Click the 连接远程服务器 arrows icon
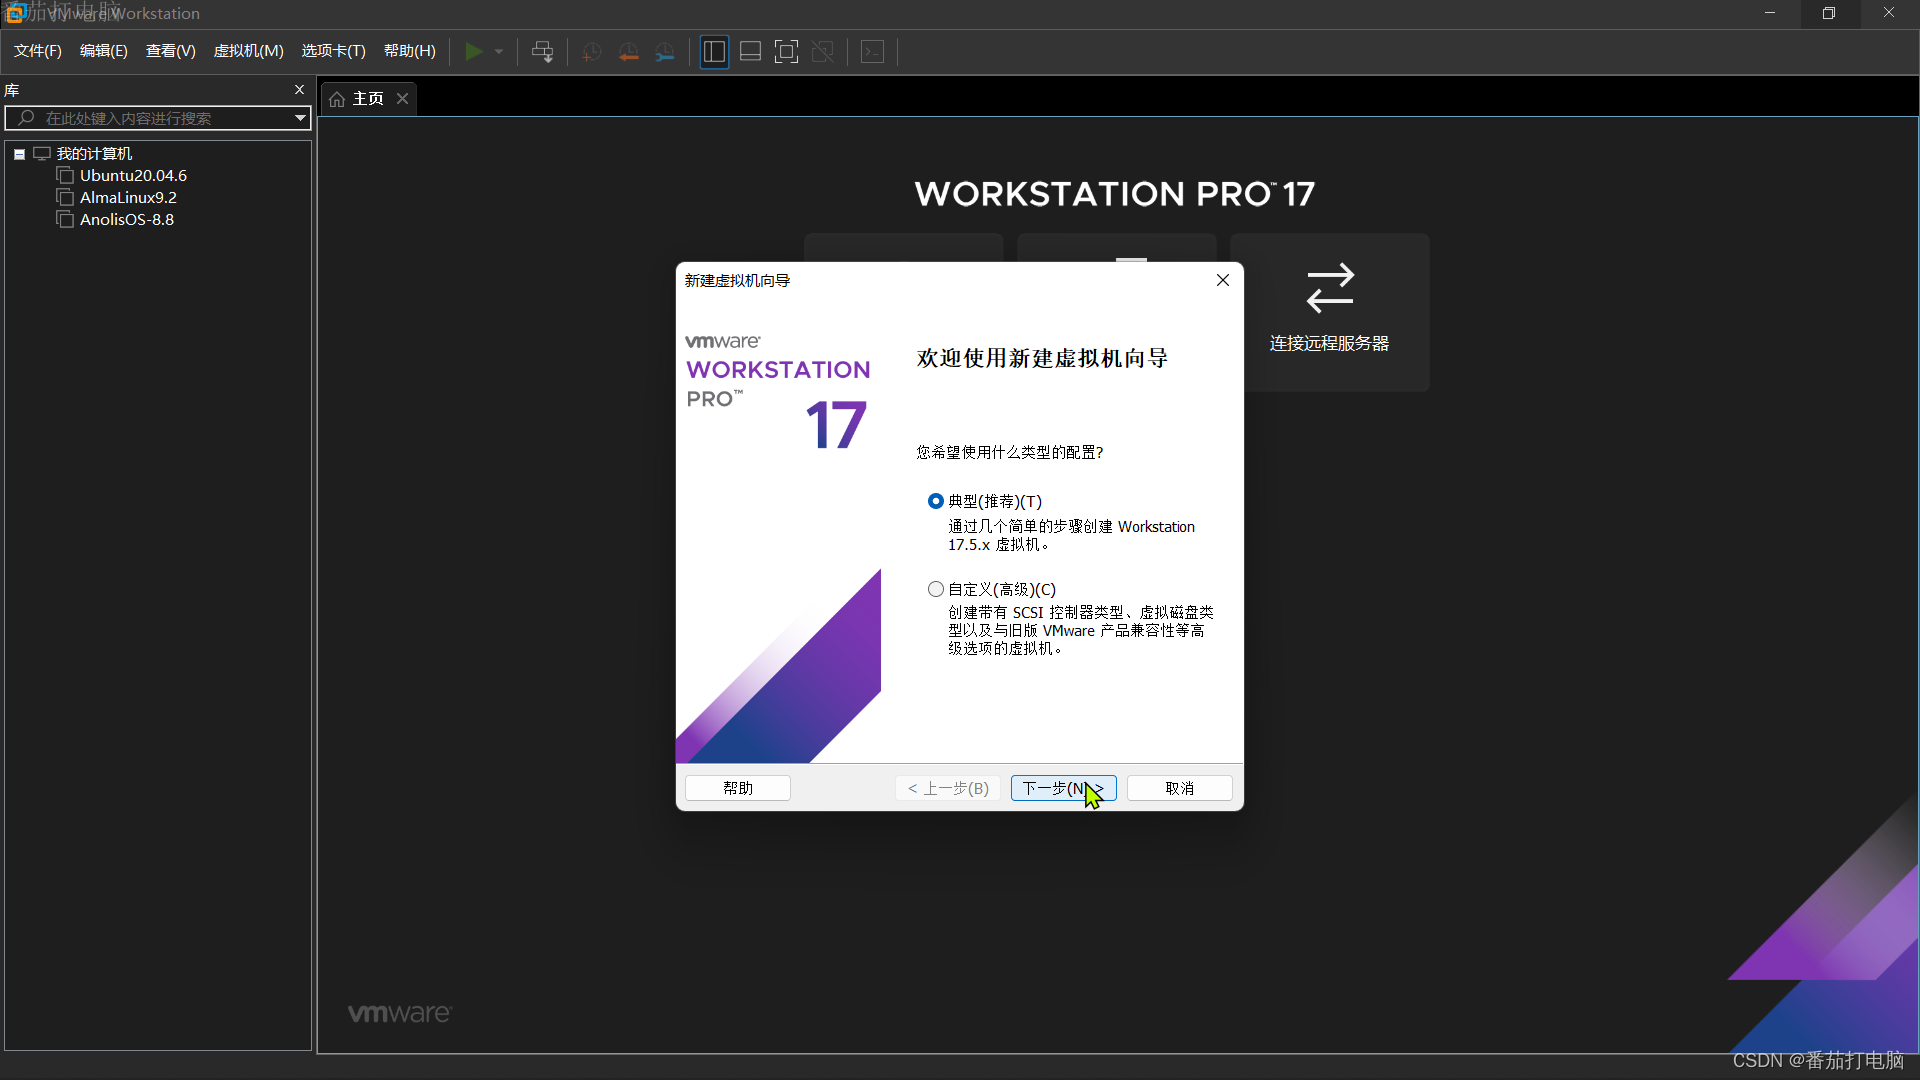This screenshot has width=1920, height=1080. click(1330, 288)
